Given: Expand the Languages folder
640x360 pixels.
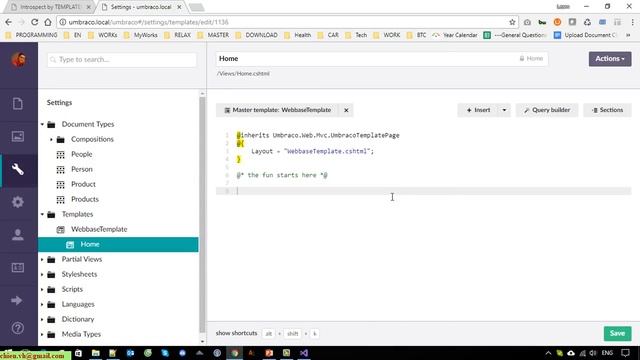Looking at the screenshot, I should [42, 304].
